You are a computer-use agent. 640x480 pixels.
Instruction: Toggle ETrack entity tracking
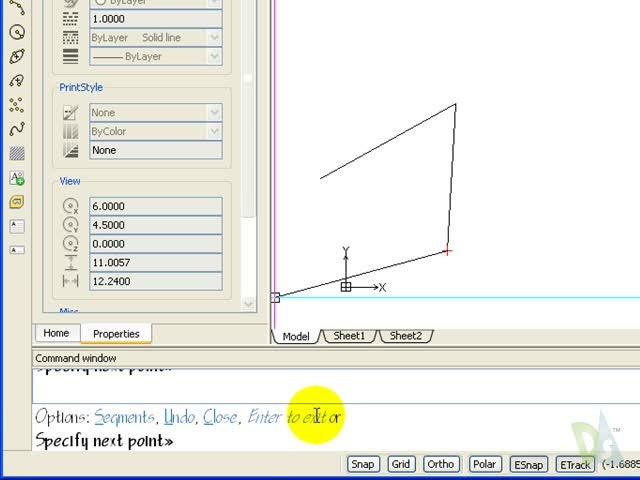tap(575, 465)
